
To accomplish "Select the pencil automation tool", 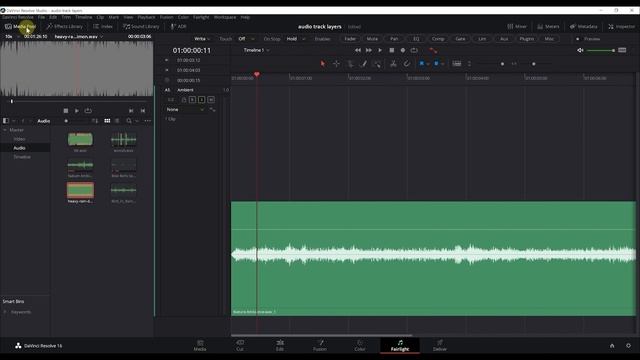I will [x=363, y=64].
